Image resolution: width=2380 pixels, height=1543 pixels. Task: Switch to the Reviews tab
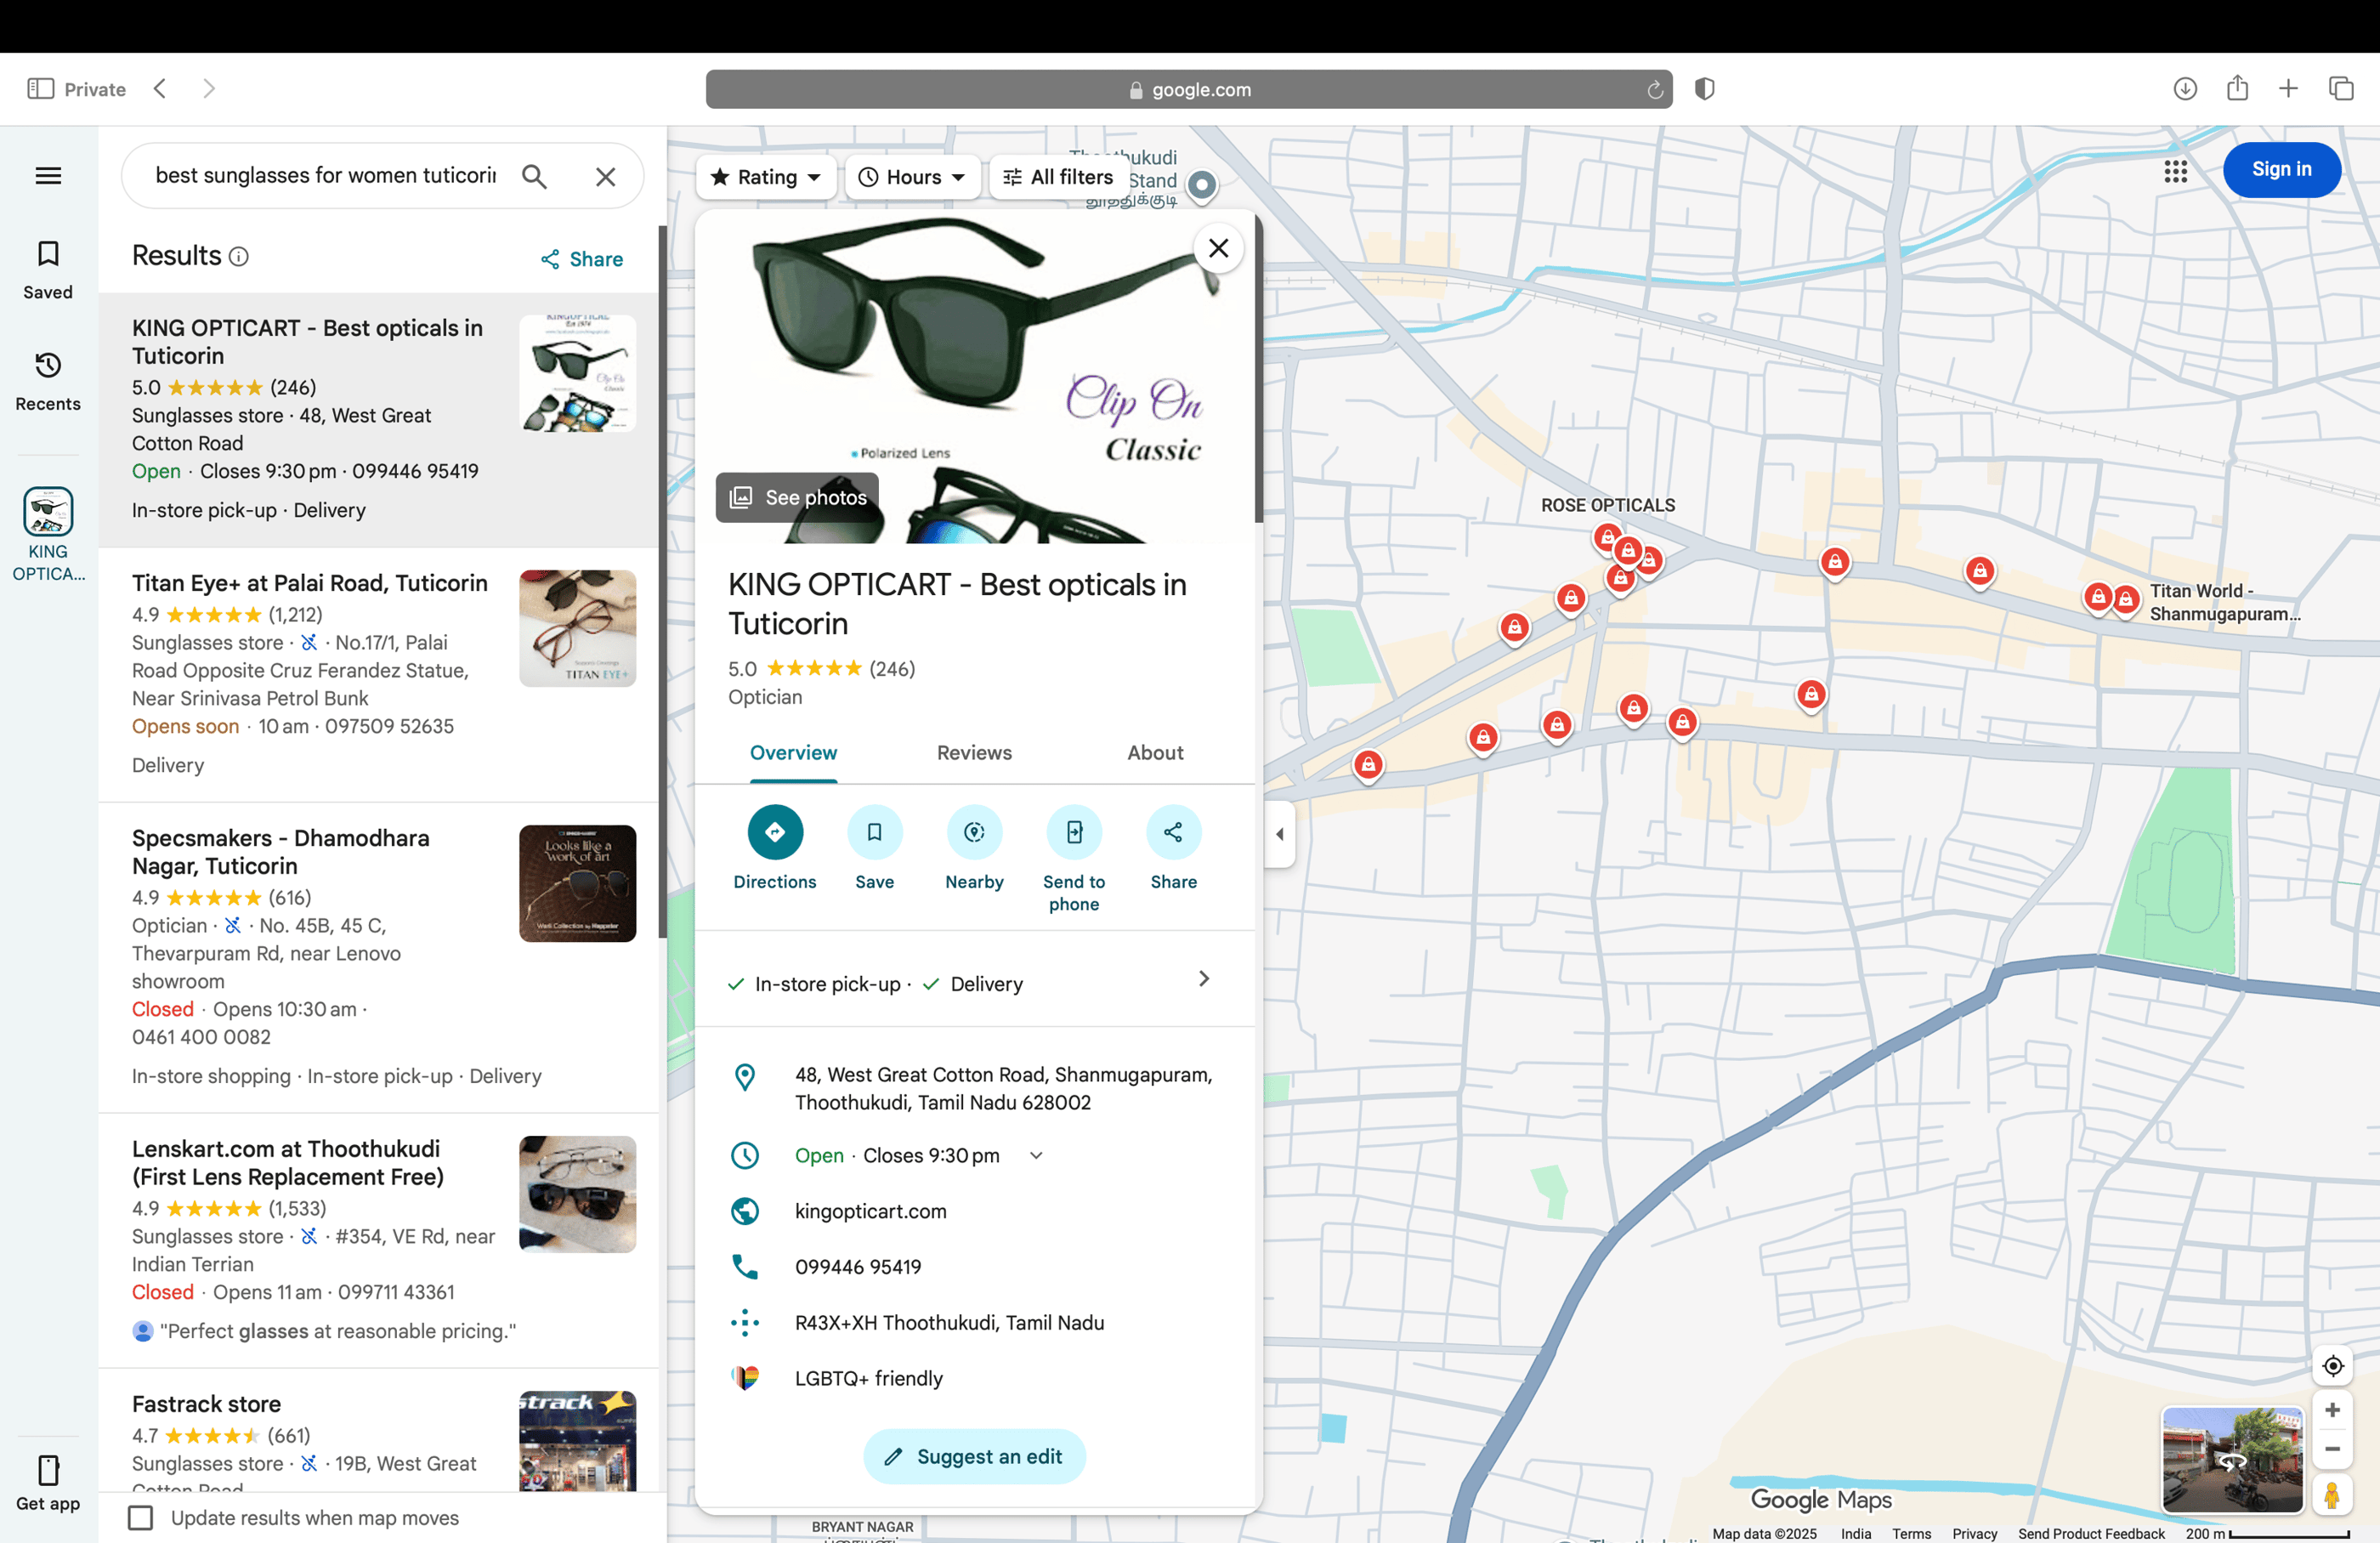[x=973, y=753]
